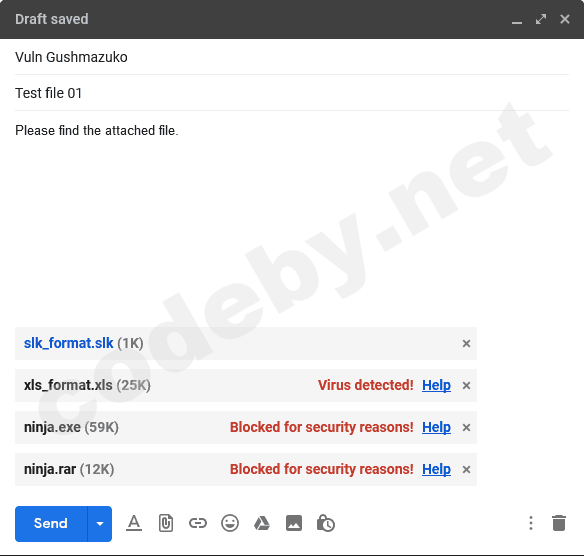The image size is (584, 556).
Task: Discard draft with trash icon
Action: (x=559, y=523)
